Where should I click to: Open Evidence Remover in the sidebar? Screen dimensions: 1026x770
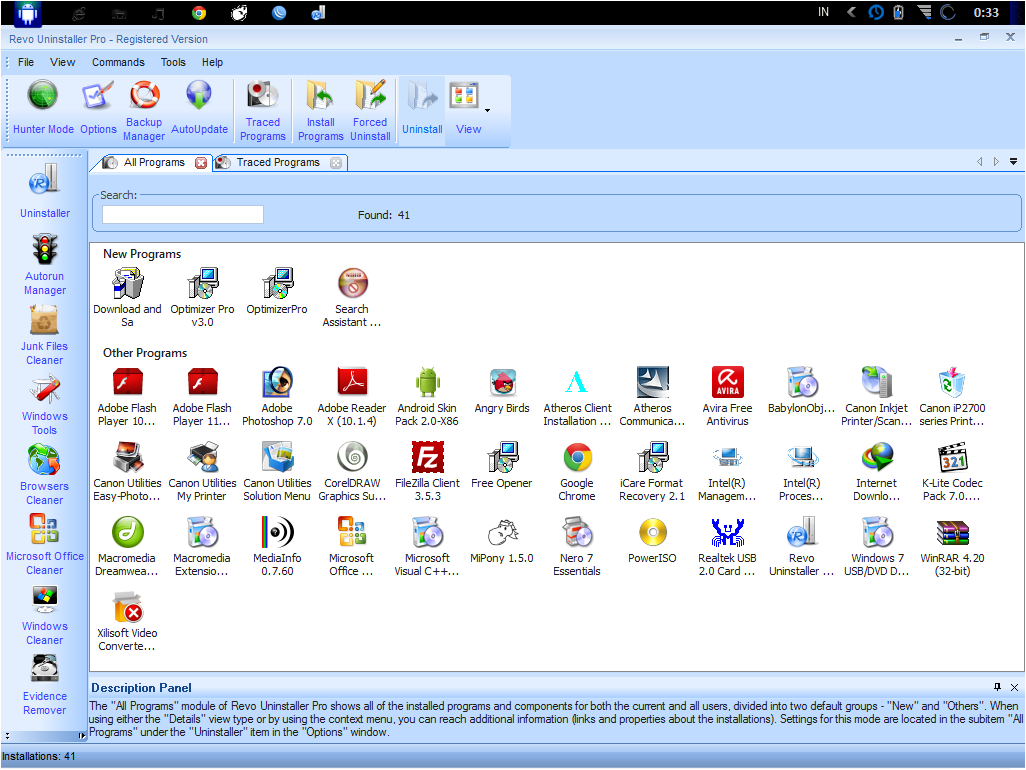point(44,685)
